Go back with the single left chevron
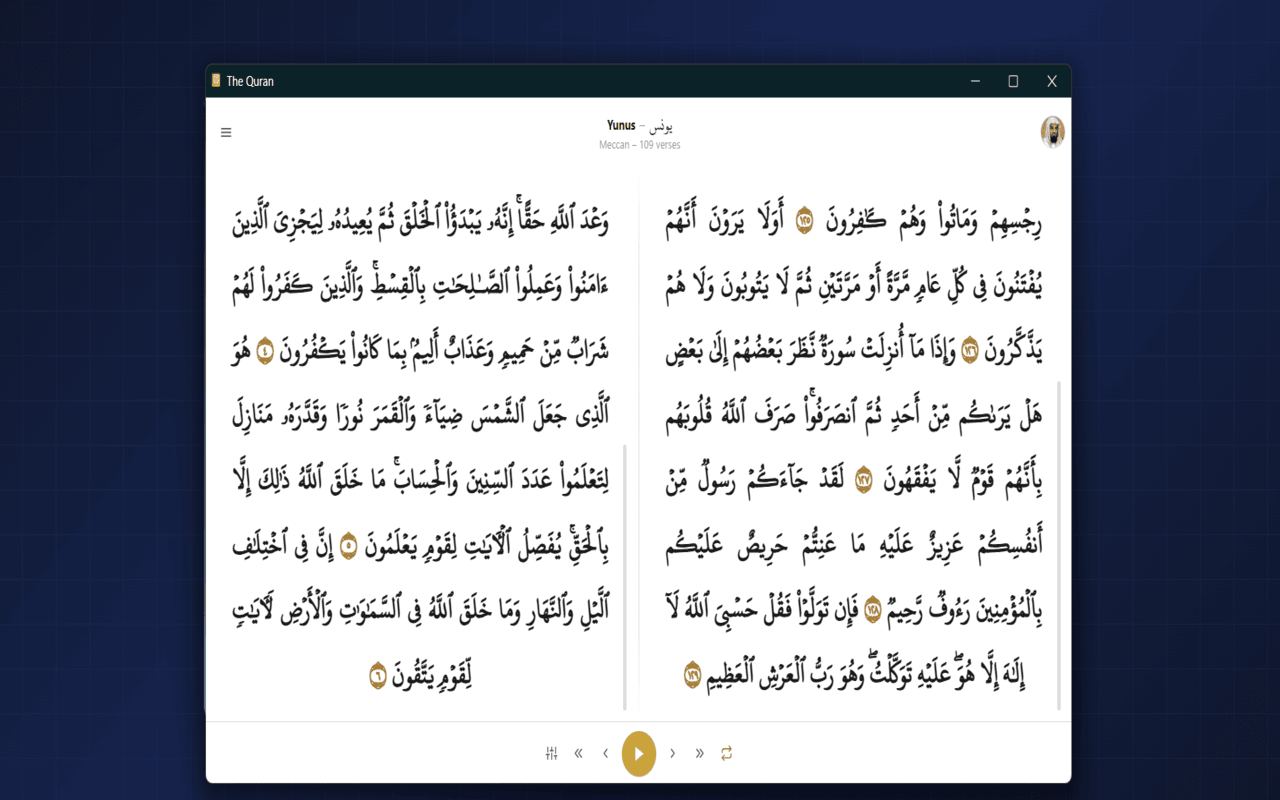The height and width of the screenshot is (800, 1280). point(605,753)
